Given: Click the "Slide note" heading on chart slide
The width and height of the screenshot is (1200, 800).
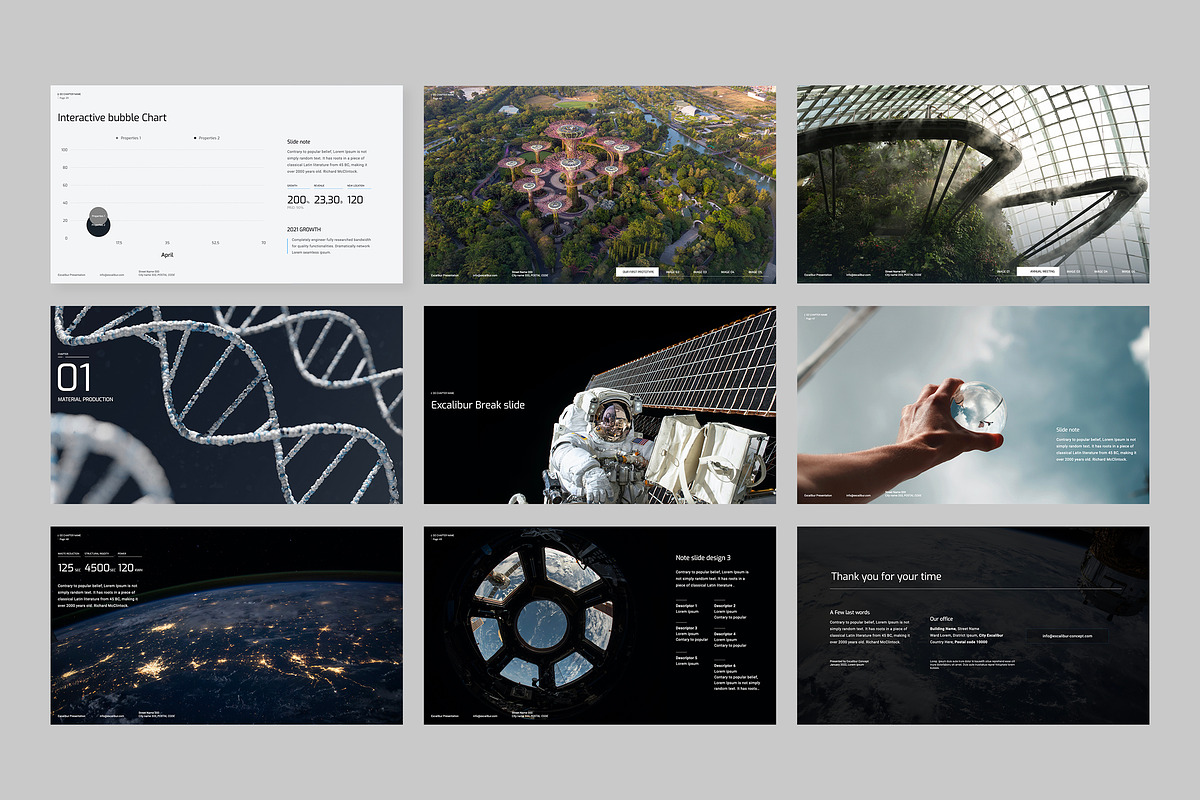Looking at the screenshot, I should pyautogui.click(x=298, y=142).
